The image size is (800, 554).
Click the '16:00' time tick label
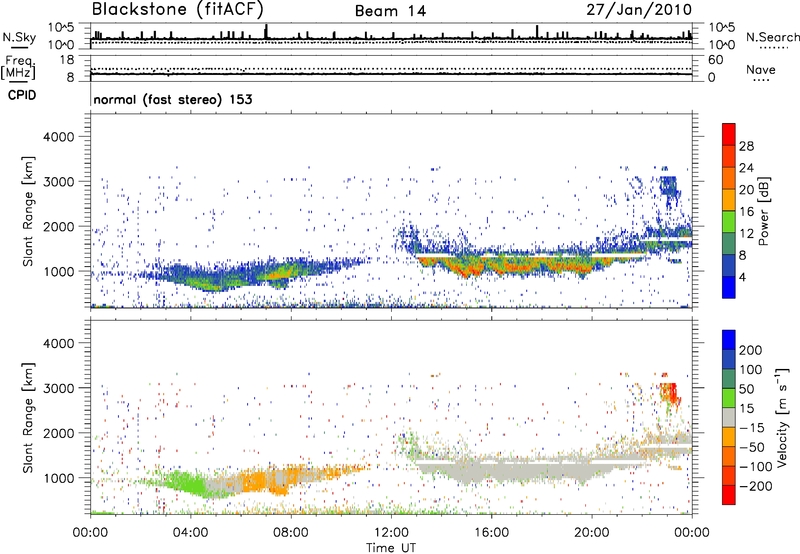tap(491, 533)
